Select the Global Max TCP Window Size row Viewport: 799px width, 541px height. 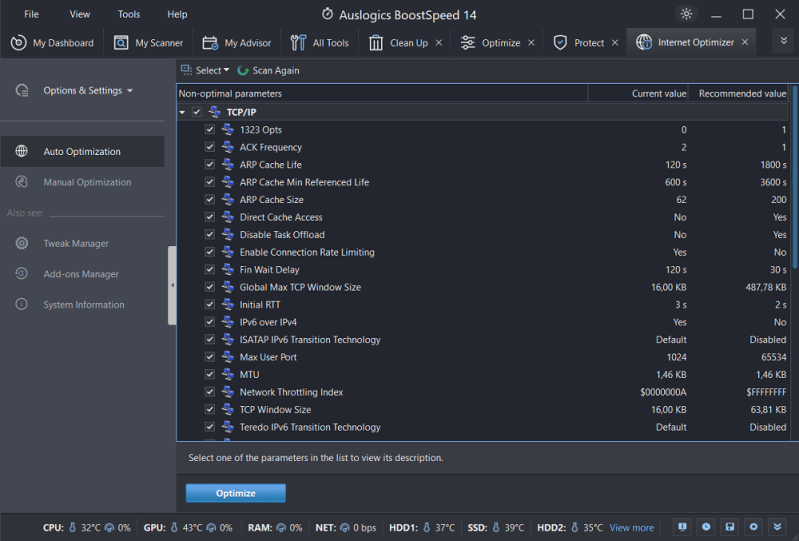(x=483, y=287)
